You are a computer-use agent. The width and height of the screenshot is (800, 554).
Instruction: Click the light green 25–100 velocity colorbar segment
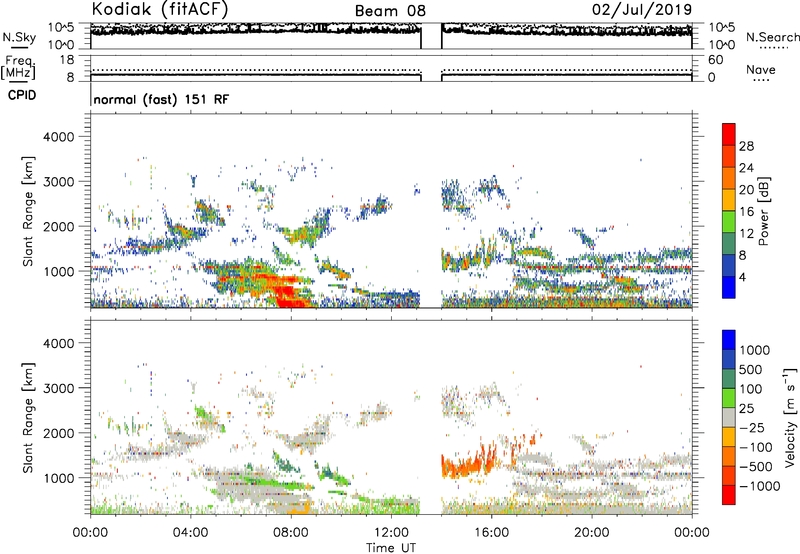point(729,398)
